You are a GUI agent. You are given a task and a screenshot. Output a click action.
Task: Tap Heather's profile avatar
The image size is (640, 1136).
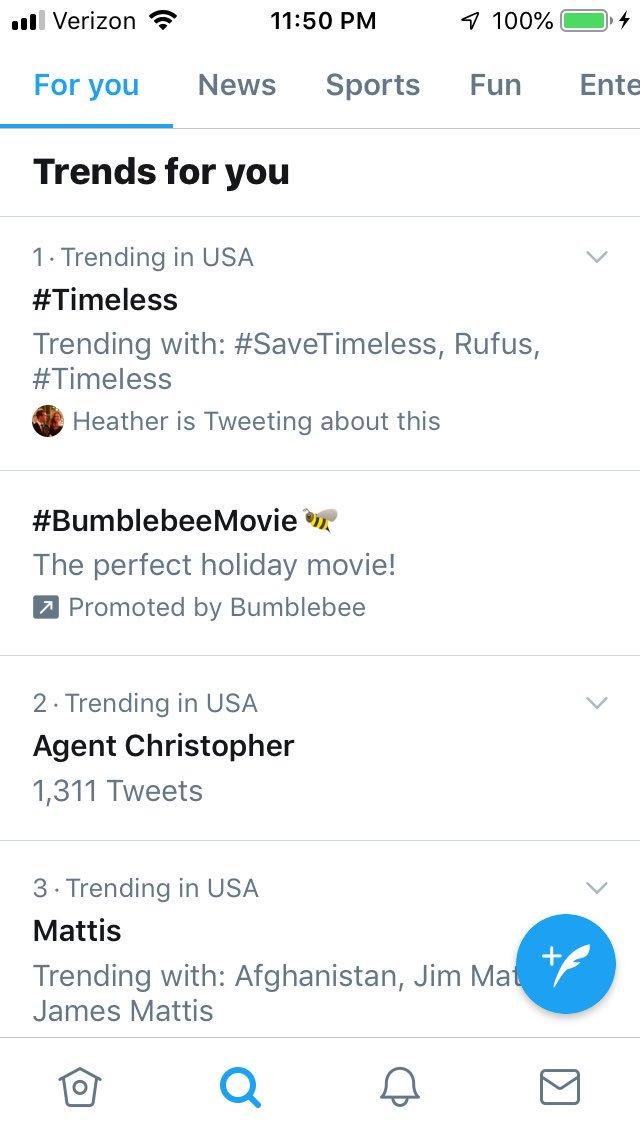(48, 421)
